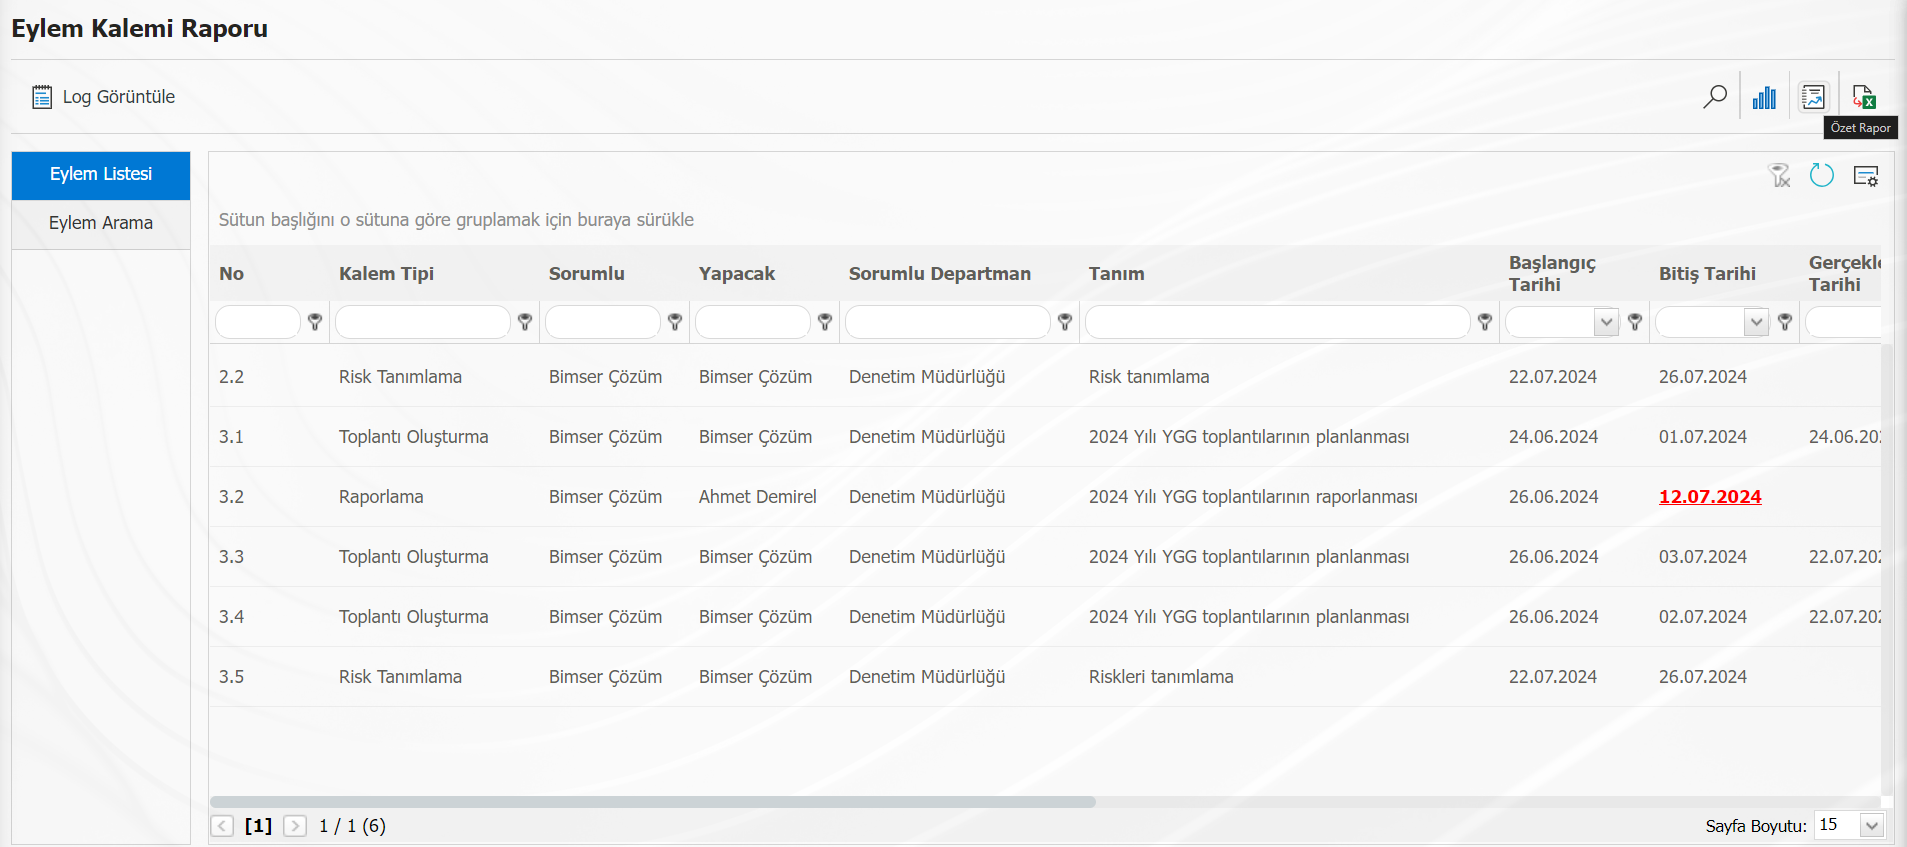1907x847 pixels.
Task: Click the 02.07.2024 end date cell
Action: pyautogui.click(x=1703, y=617)
